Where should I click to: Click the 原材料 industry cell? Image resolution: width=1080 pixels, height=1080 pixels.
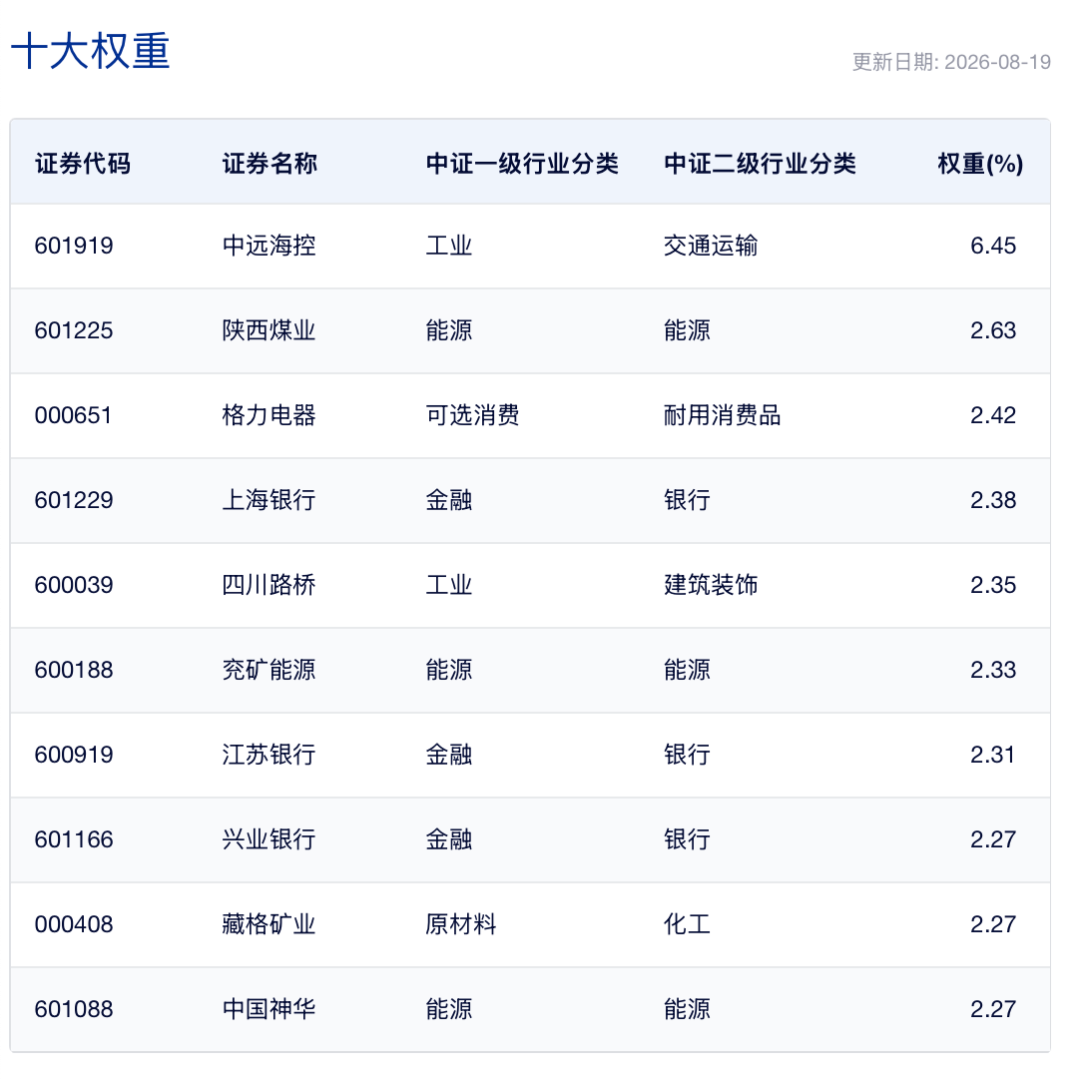coord(461,924)
